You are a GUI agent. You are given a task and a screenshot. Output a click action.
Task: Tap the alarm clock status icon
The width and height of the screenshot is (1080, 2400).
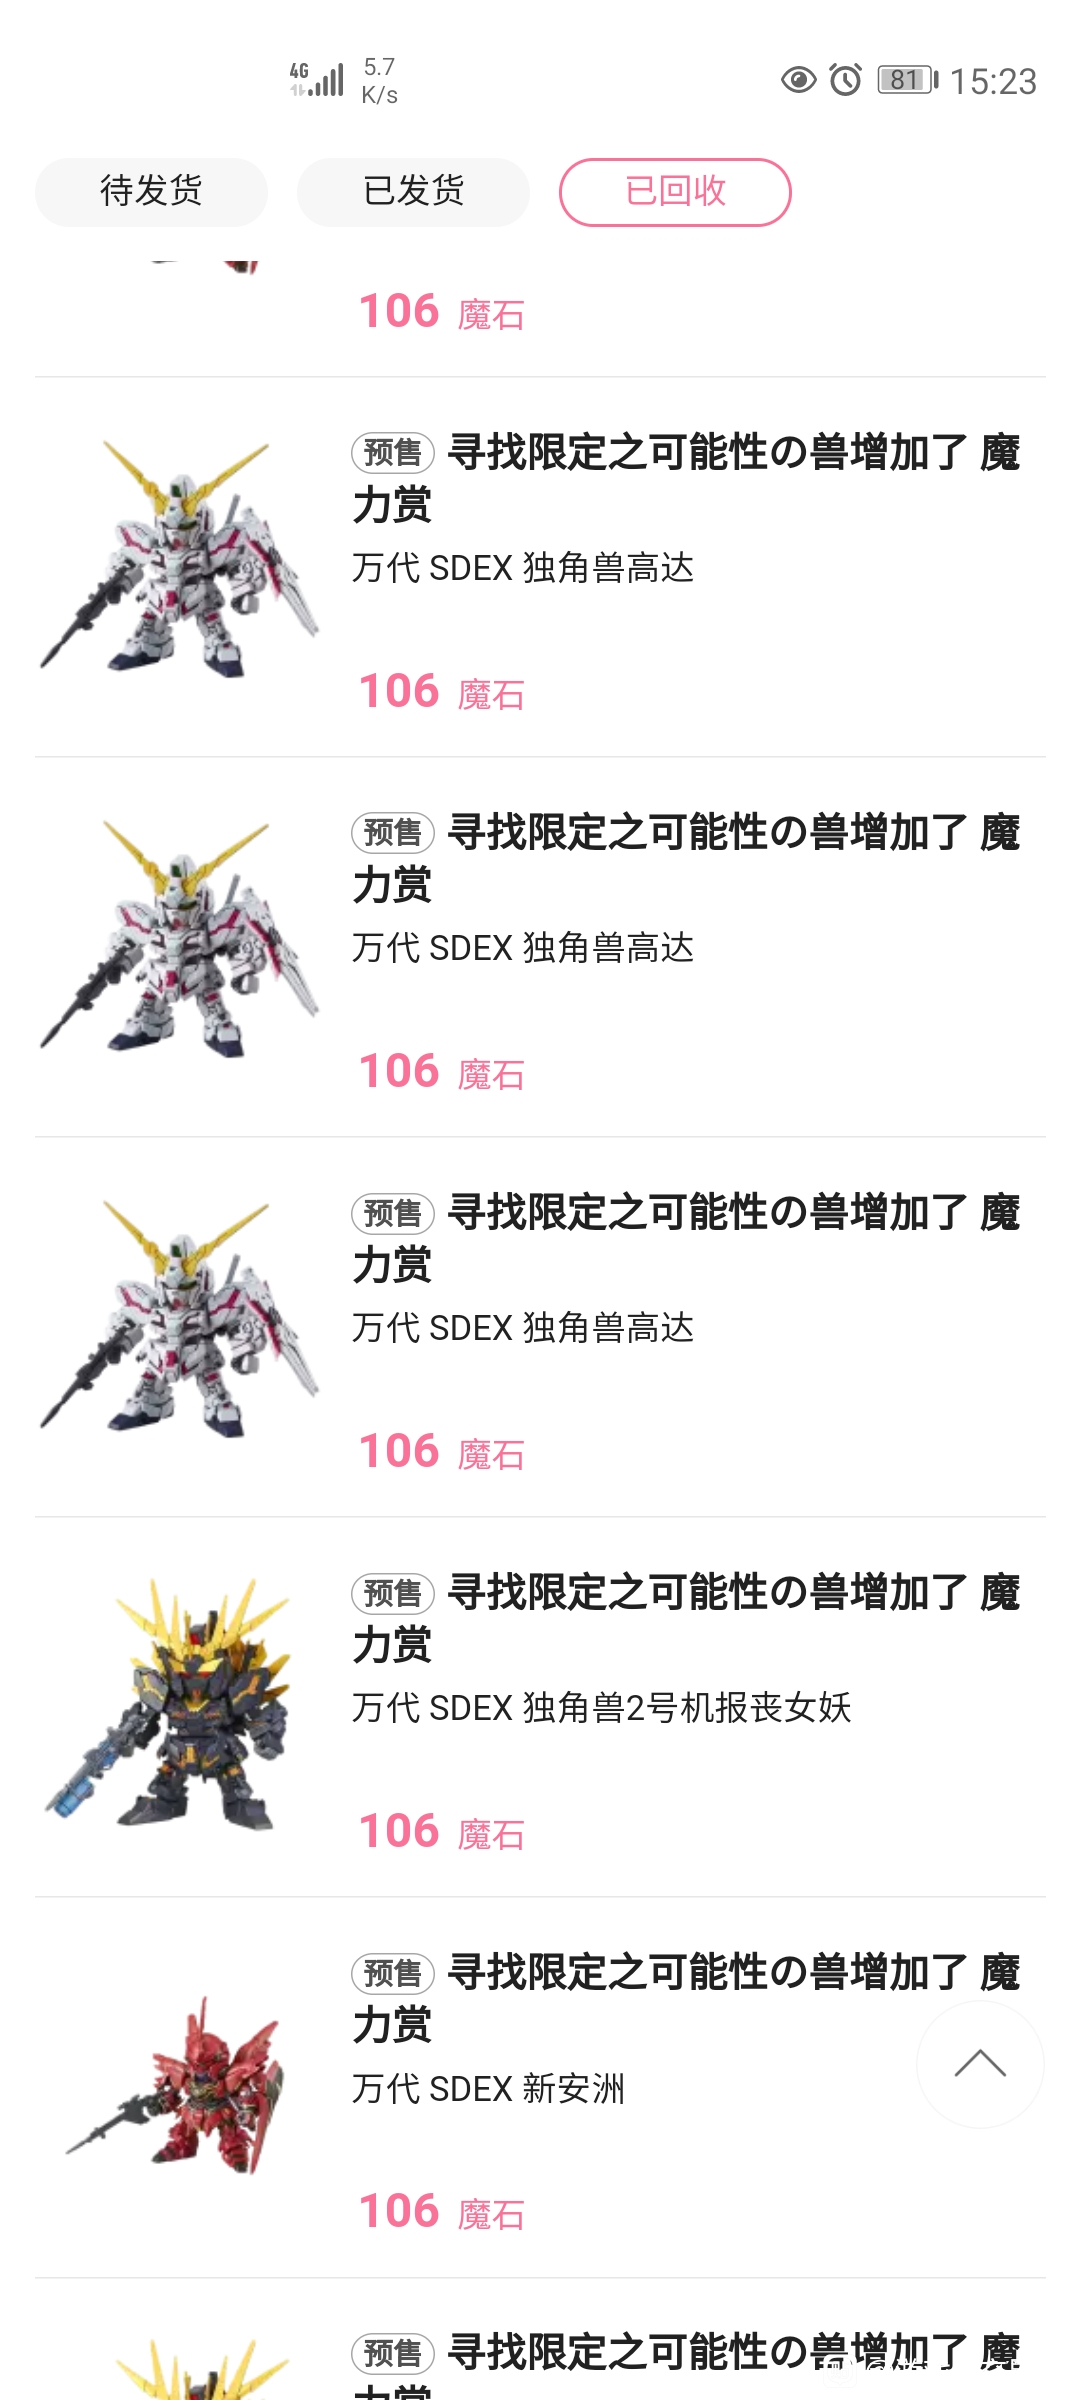846,79
